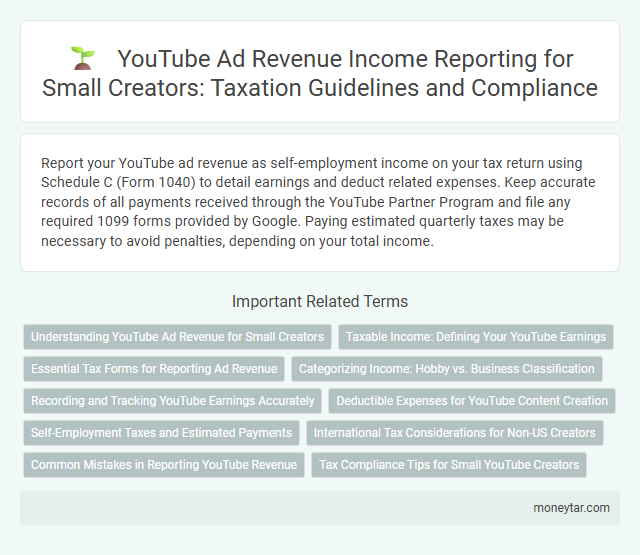Open 'Categorizing Income: Hobby vs. Business Classification' tag

click(x=447, y=369)
